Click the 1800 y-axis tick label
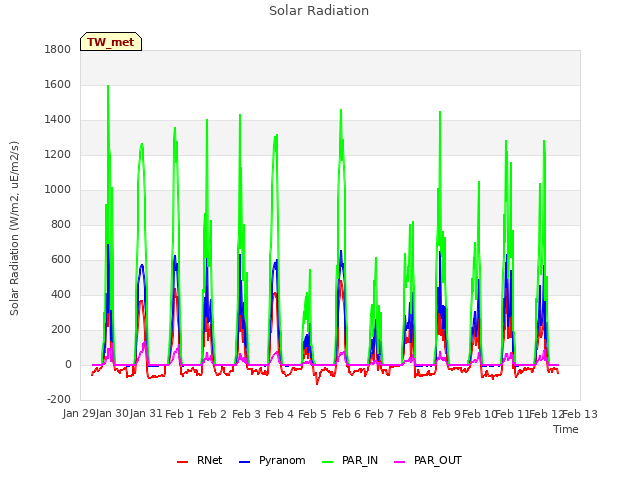Viewport: 640px width, 480px height. [x=58, y=49]
